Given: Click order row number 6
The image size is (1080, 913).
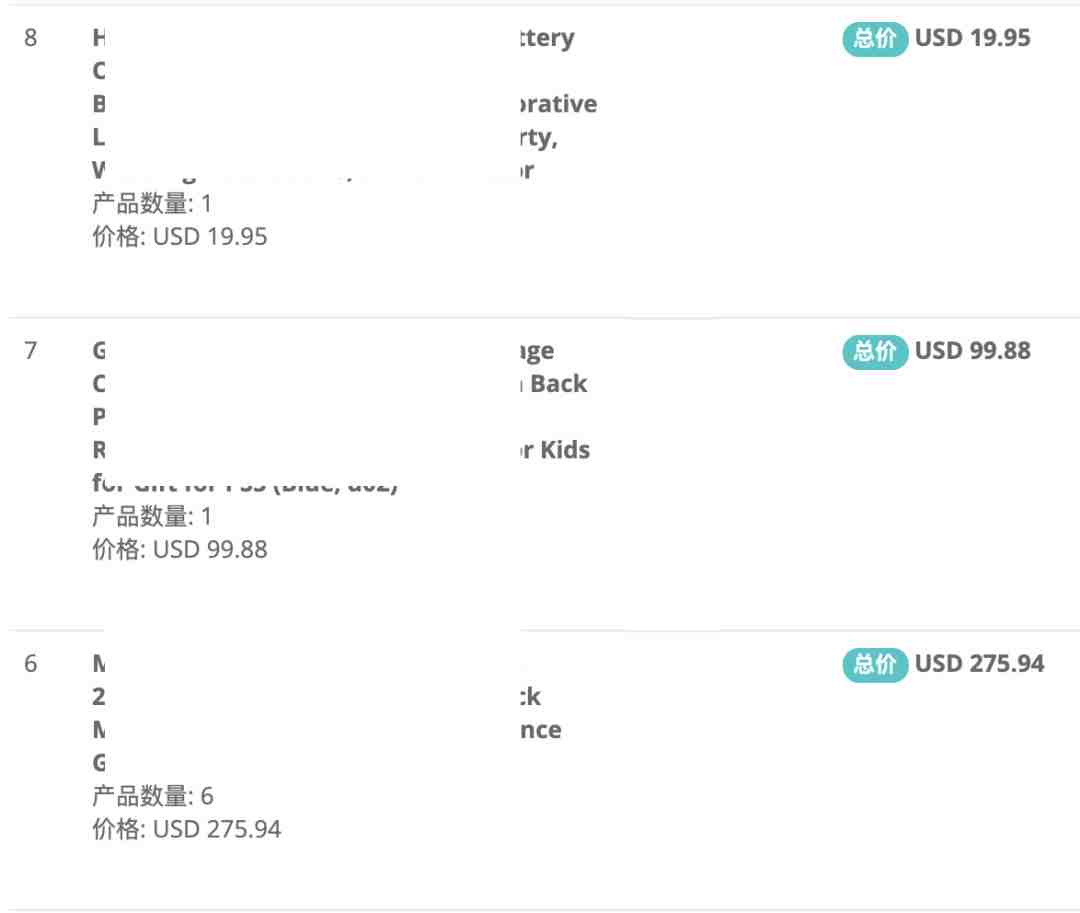Looking at the screenshot, I should tap(30, 664).
